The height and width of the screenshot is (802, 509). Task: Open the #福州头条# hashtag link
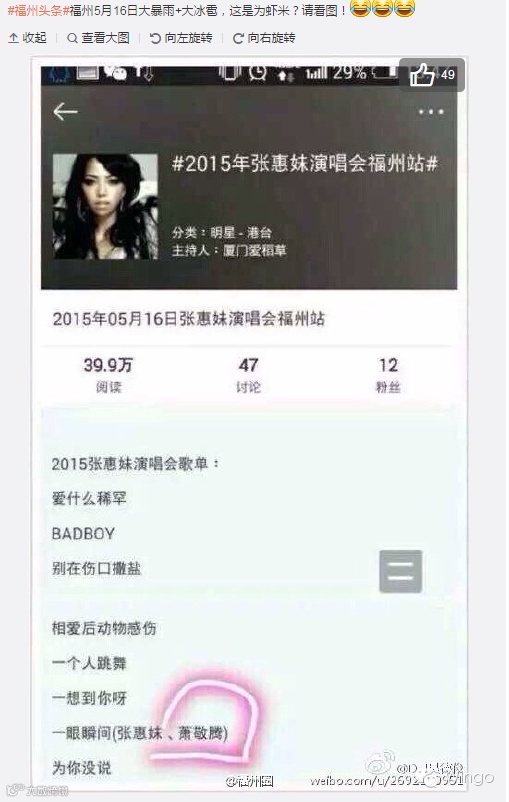pyautogui.click(x=39, y=10)
